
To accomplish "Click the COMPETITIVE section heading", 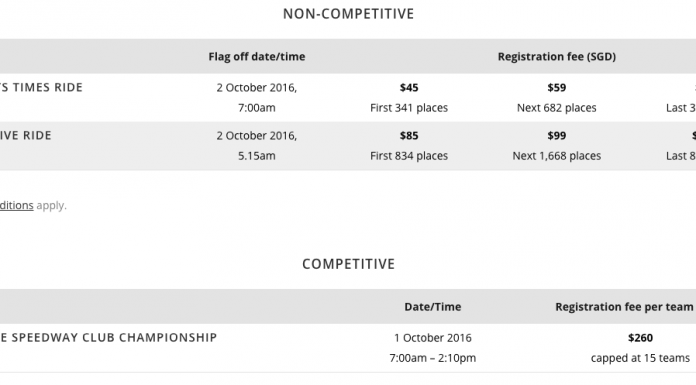I will [348, 264].
